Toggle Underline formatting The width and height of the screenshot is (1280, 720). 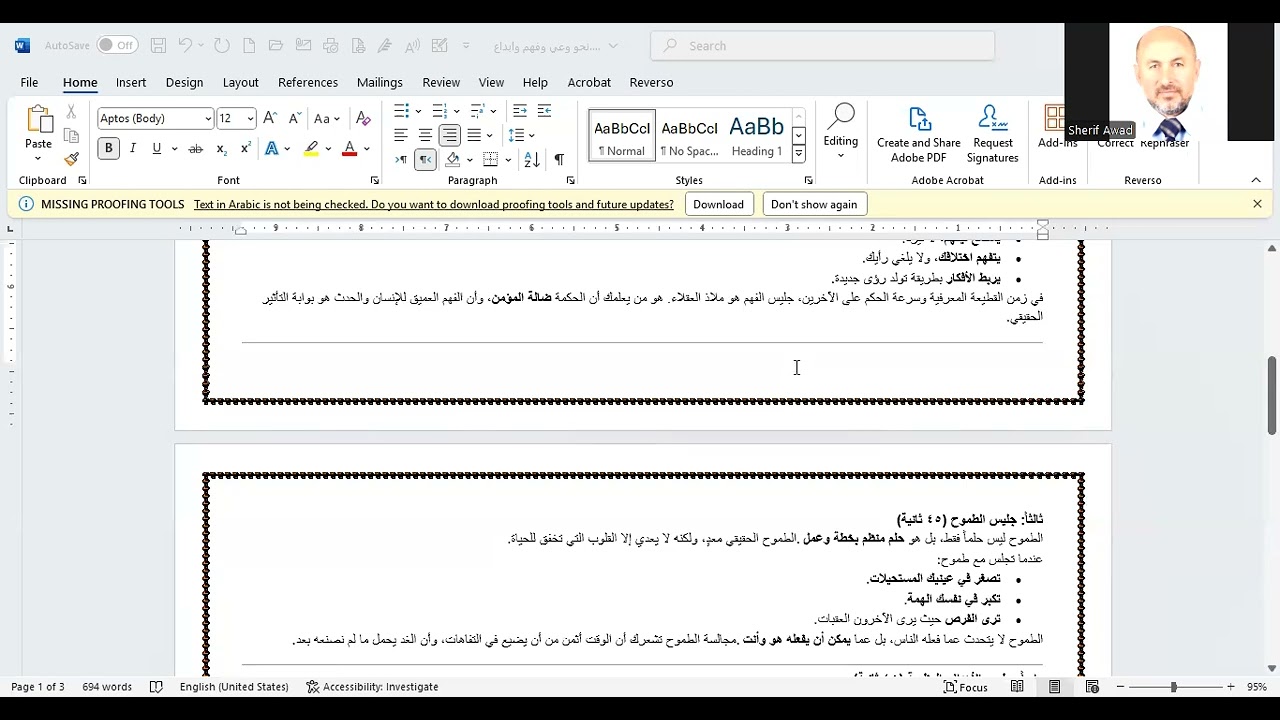point(157,149)
